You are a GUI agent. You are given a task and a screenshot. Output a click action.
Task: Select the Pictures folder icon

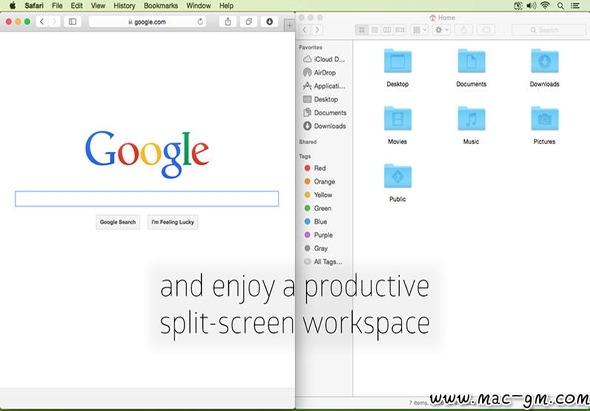click(544, 119)
